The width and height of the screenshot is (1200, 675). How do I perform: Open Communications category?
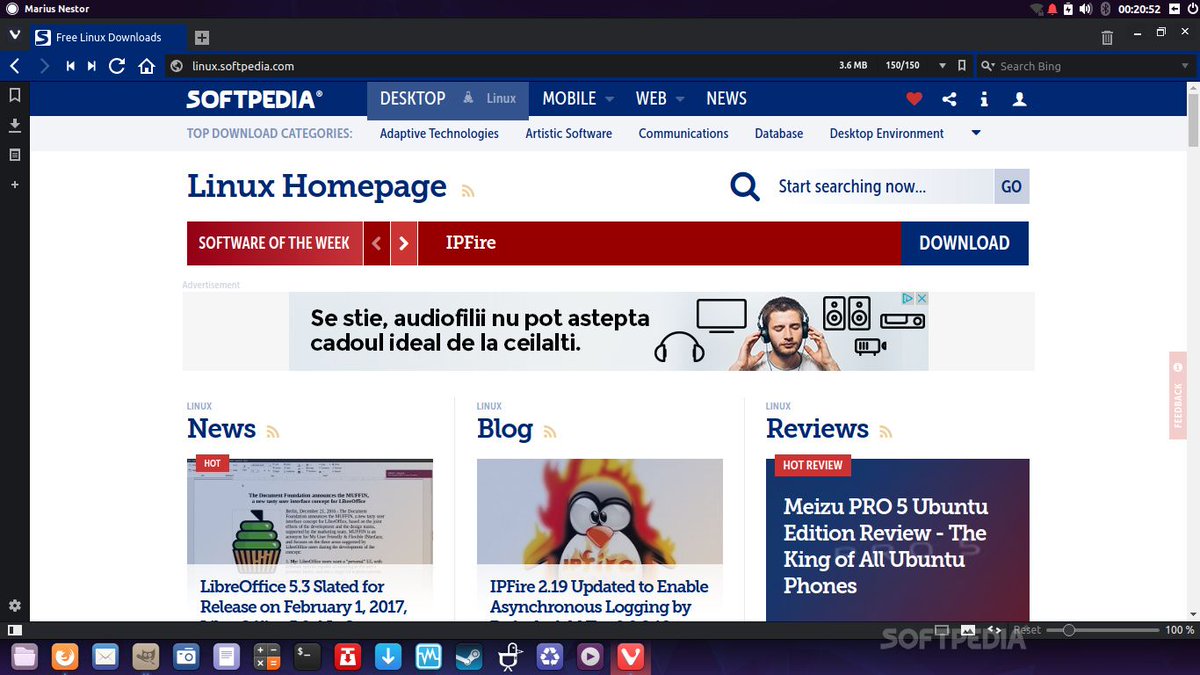[x=684, y=133]
